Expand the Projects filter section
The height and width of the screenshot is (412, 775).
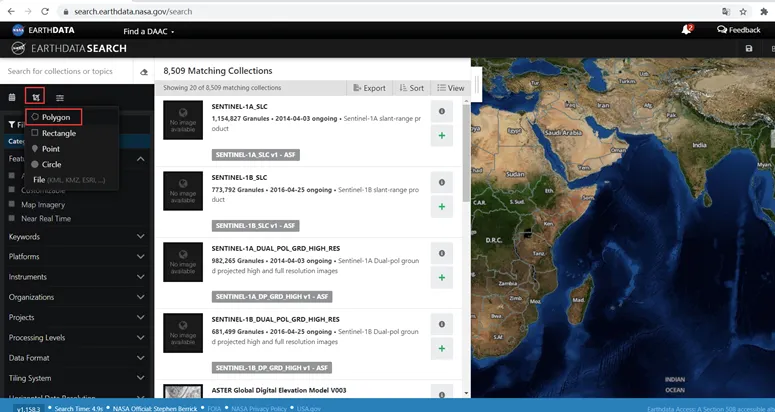tap(77, 317)
